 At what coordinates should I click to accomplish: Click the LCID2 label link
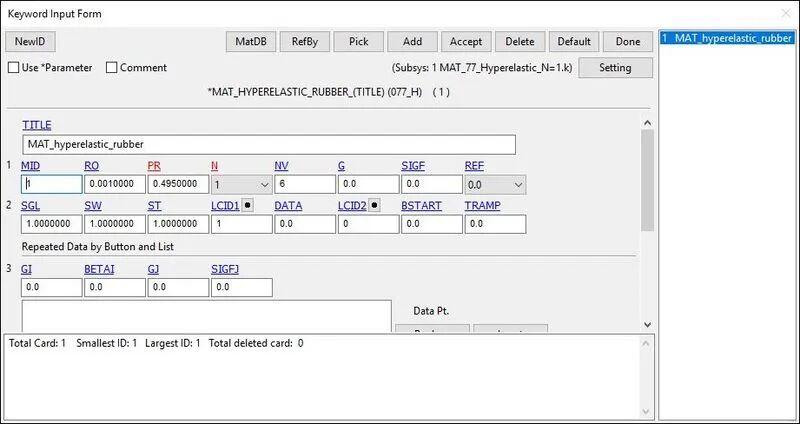pyautogui.click(x=352, y=206)
